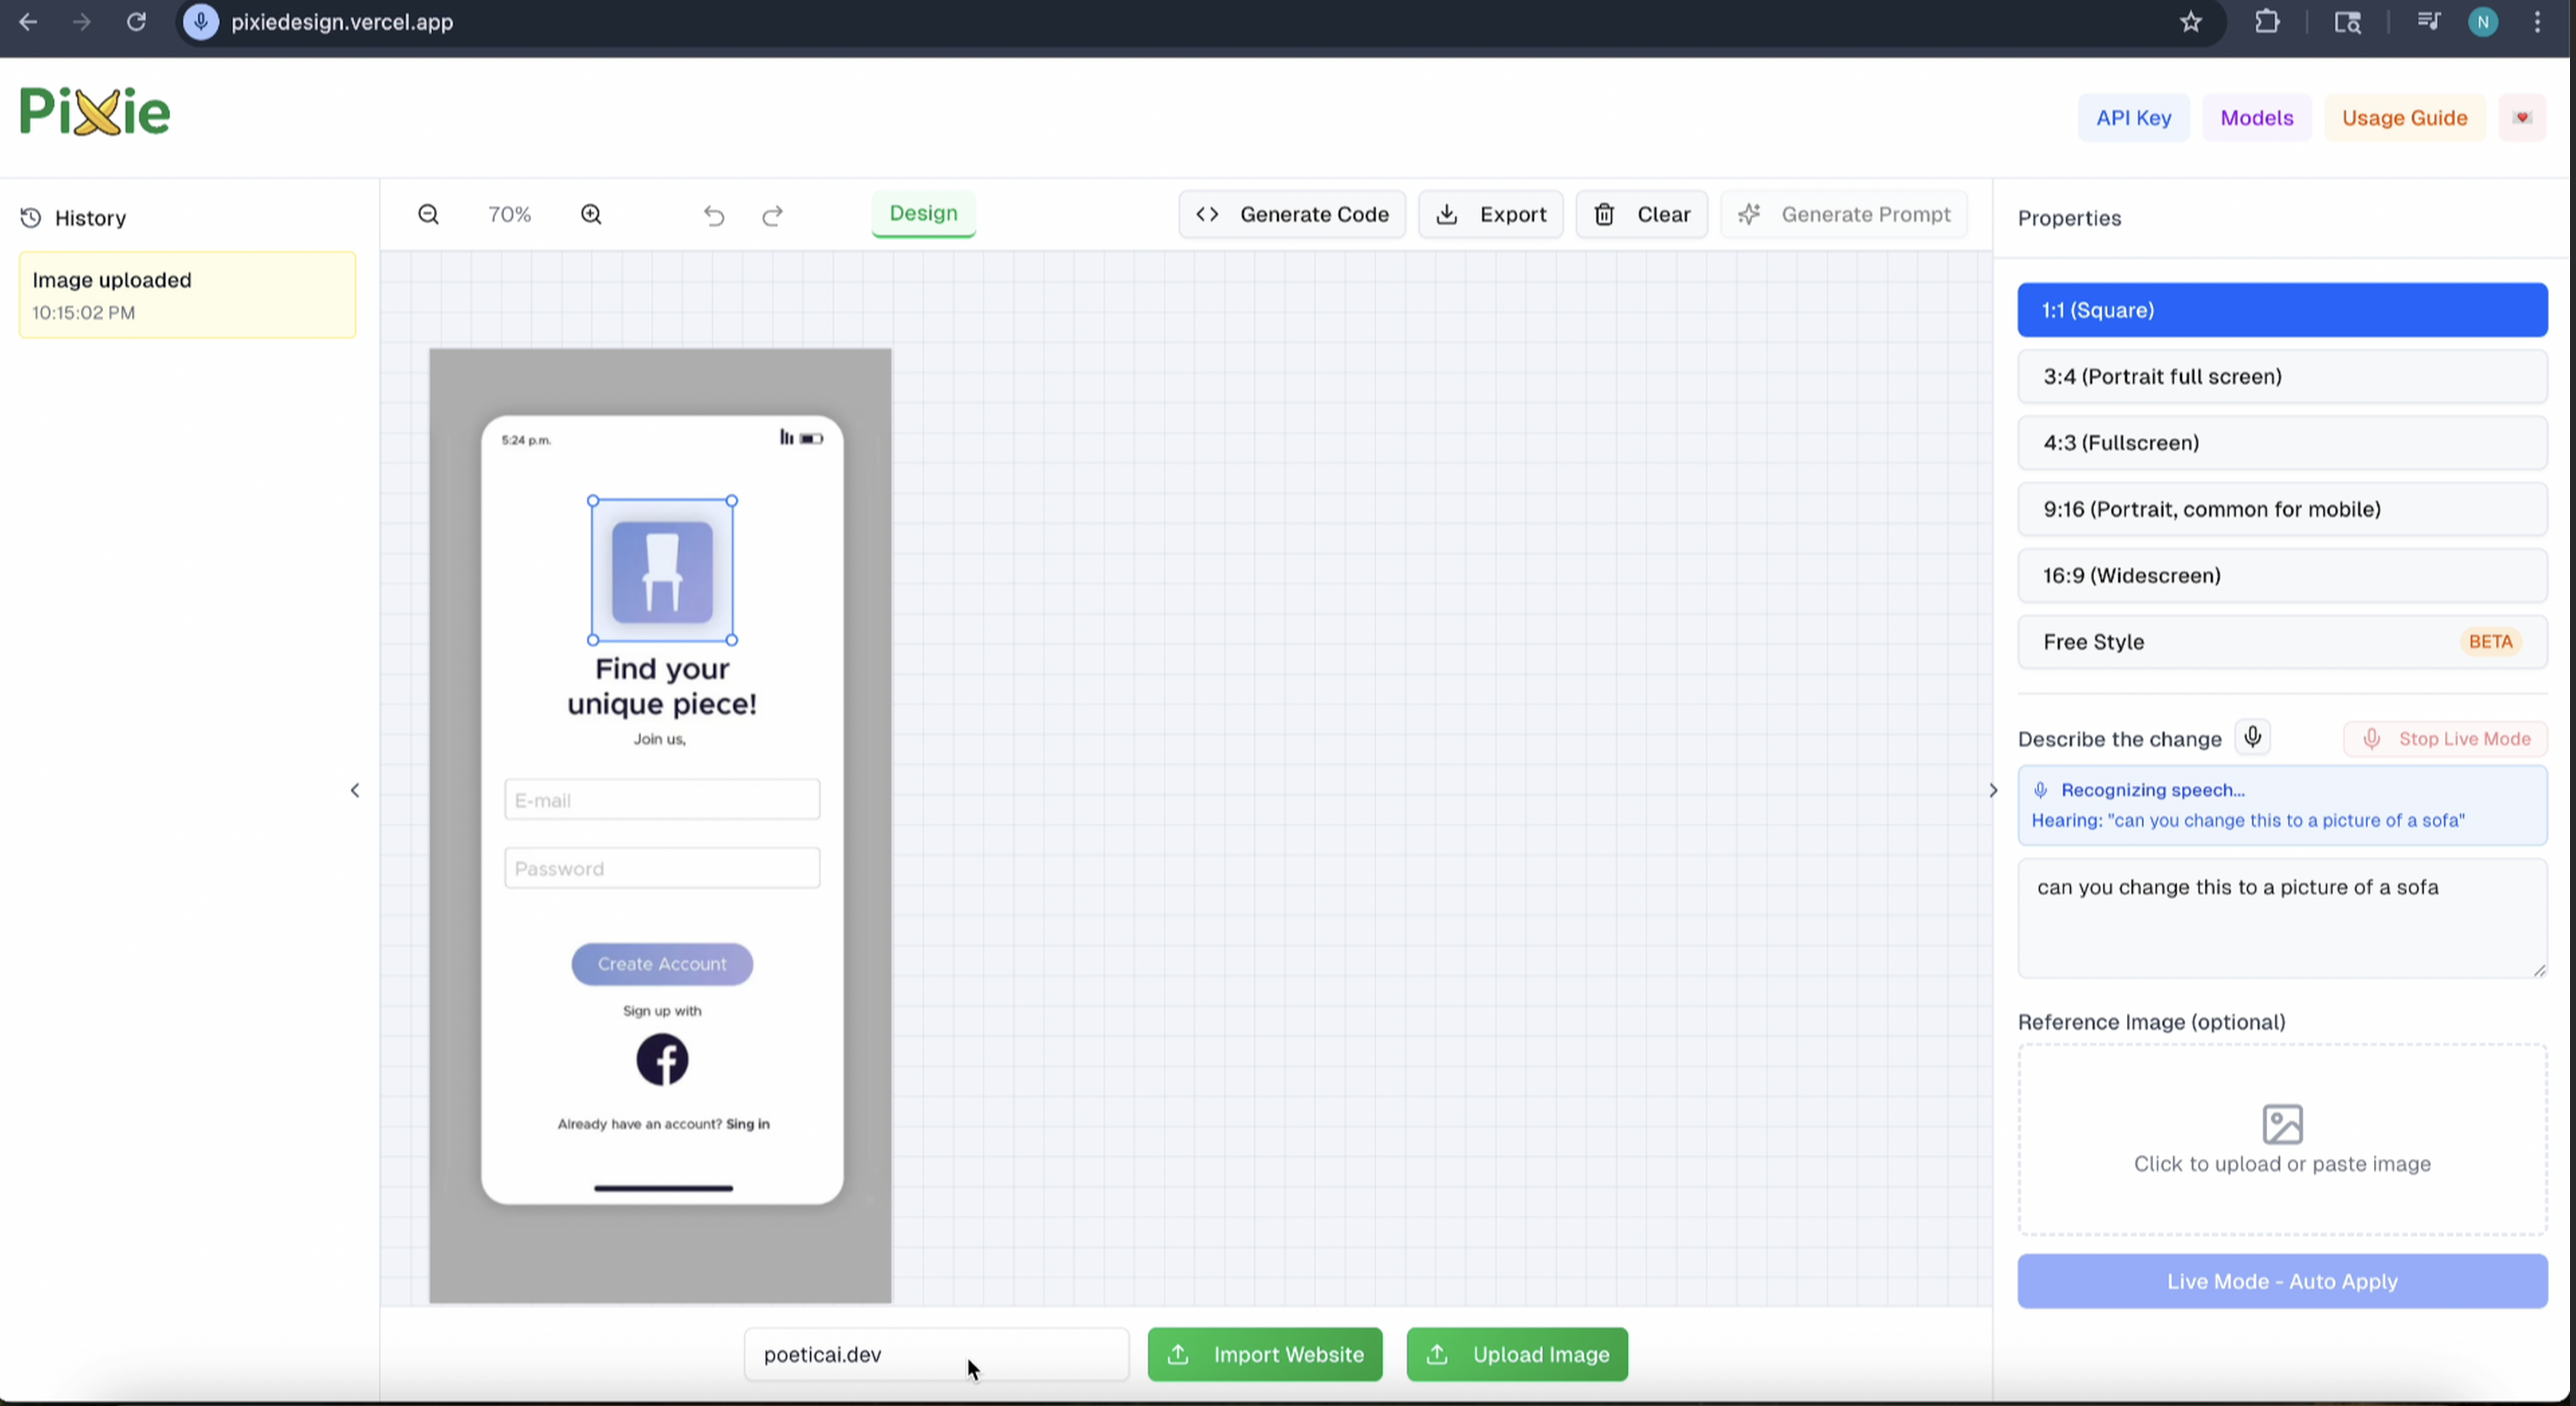
Task: Collapse the History sidebar with left chevron
Action: pos(355,790)
